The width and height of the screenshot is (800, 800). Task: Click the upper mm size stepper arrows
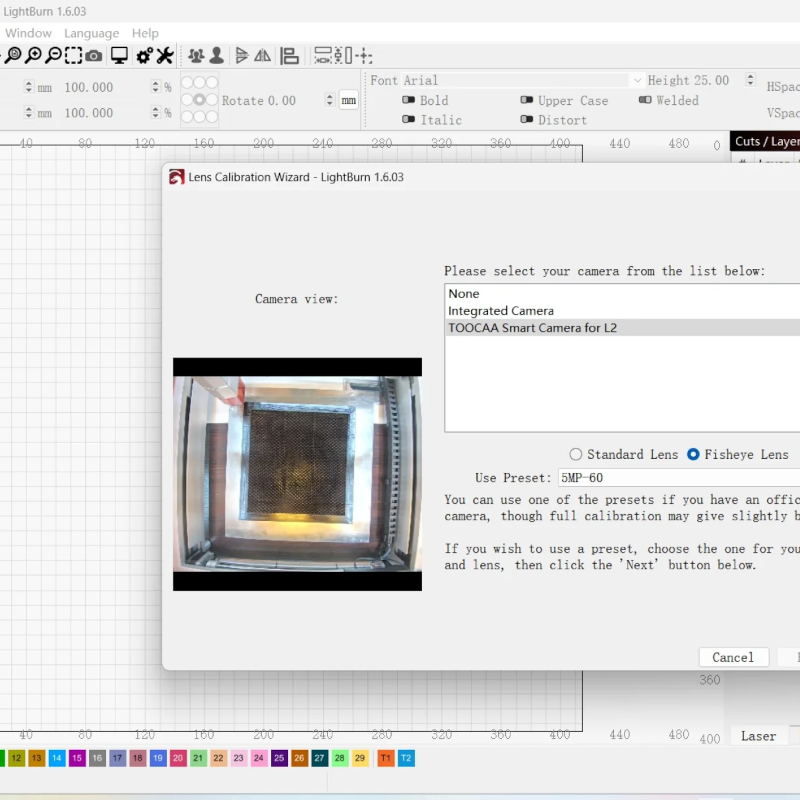click(29, 87)
